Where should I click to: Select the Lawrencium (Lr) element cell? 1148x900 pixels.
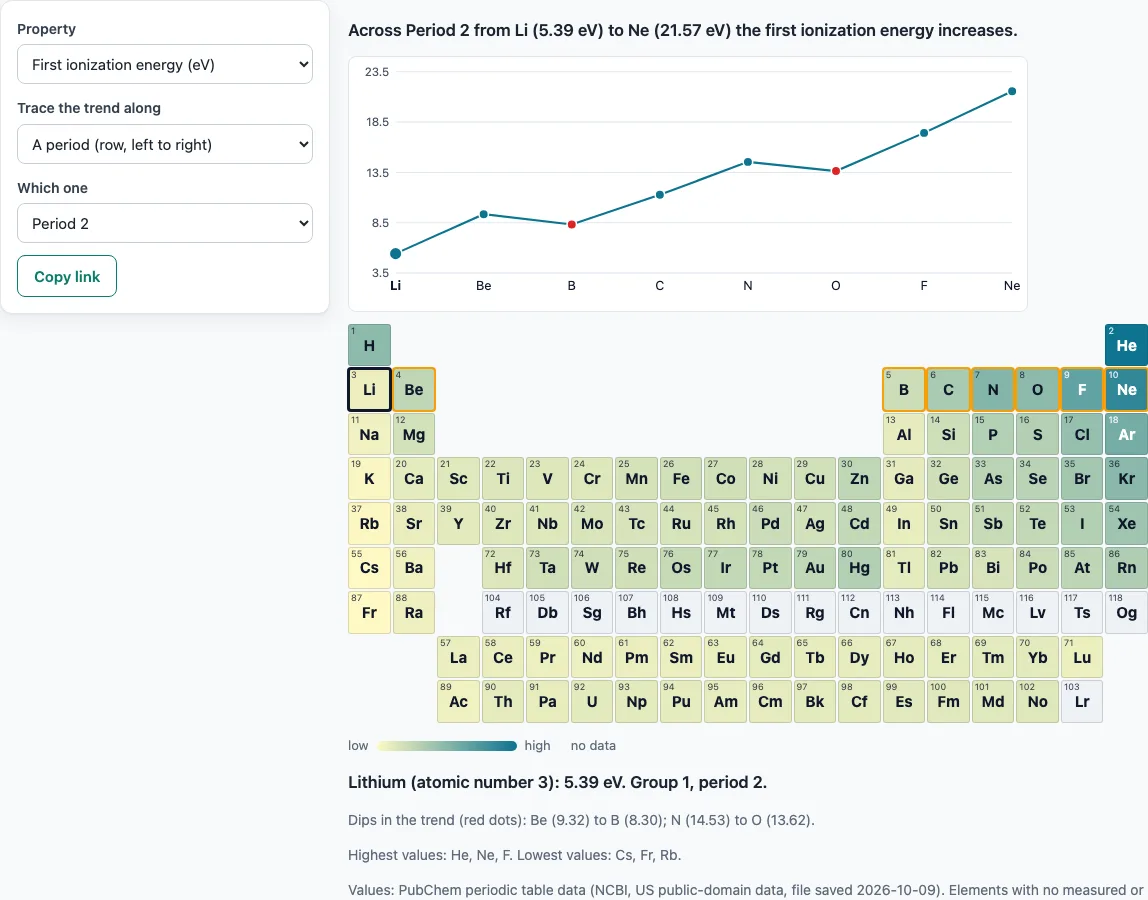1082,702
